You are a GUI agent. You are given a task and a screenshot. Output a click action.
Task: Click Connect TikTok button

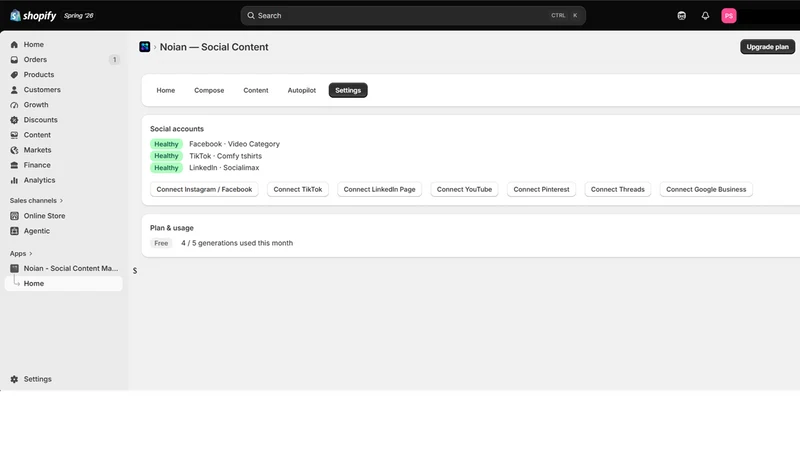[x=298, y=189]
